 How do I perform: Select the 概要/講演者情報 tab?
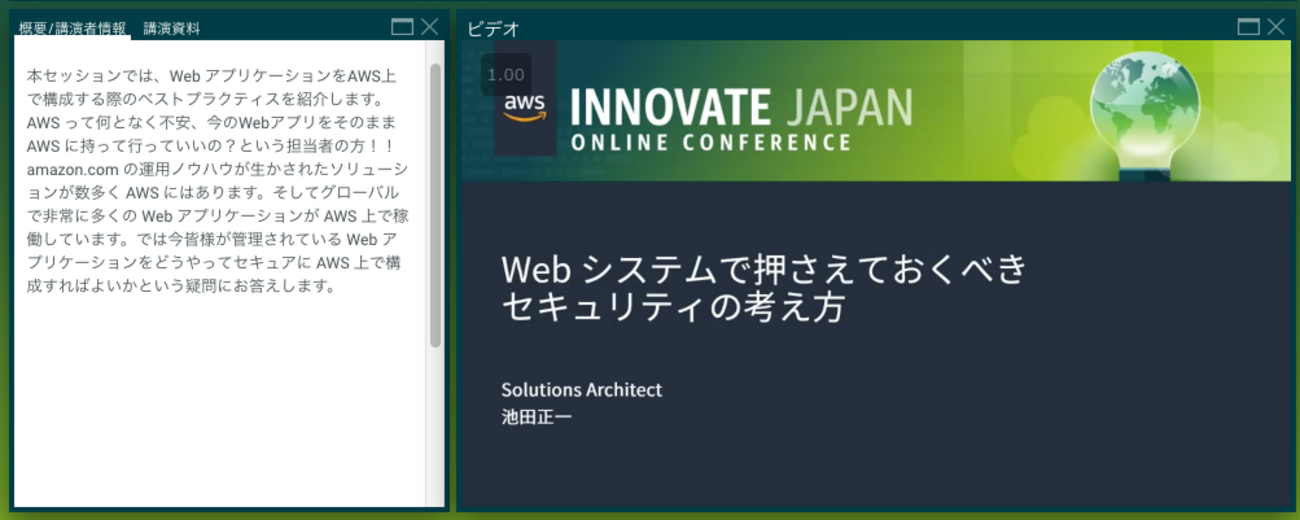pyautogui.click(x=72, y=28)
